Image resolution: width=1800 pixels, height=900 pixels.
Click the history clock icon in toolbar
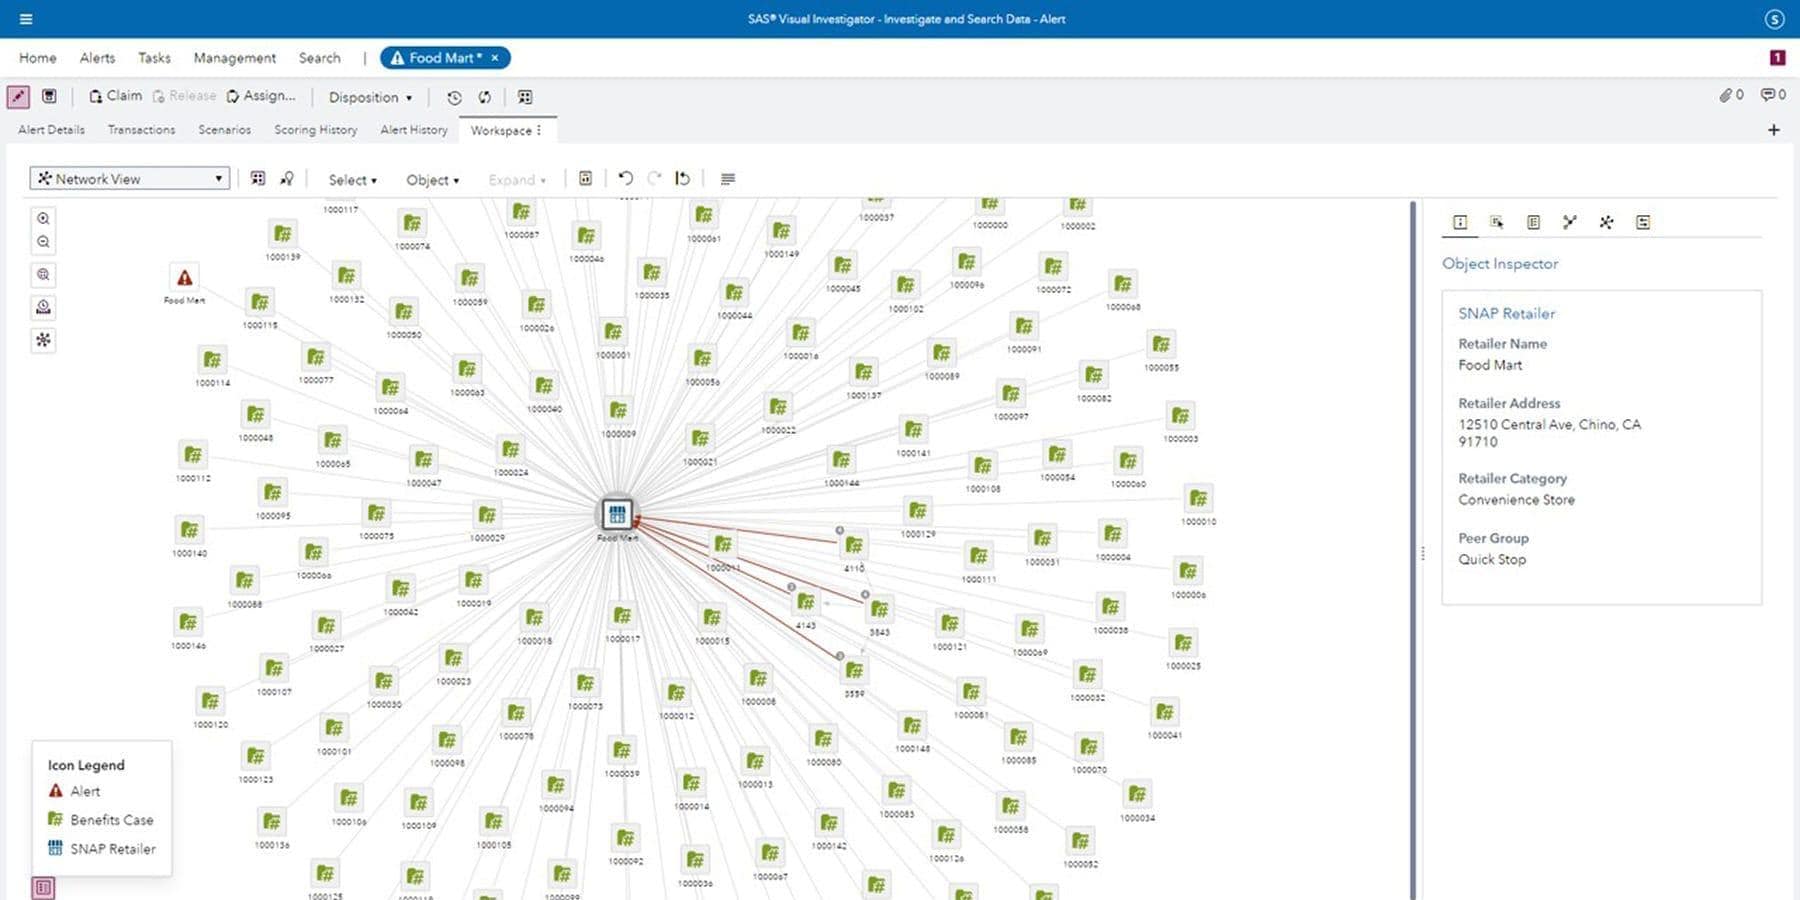coord(454,97)
